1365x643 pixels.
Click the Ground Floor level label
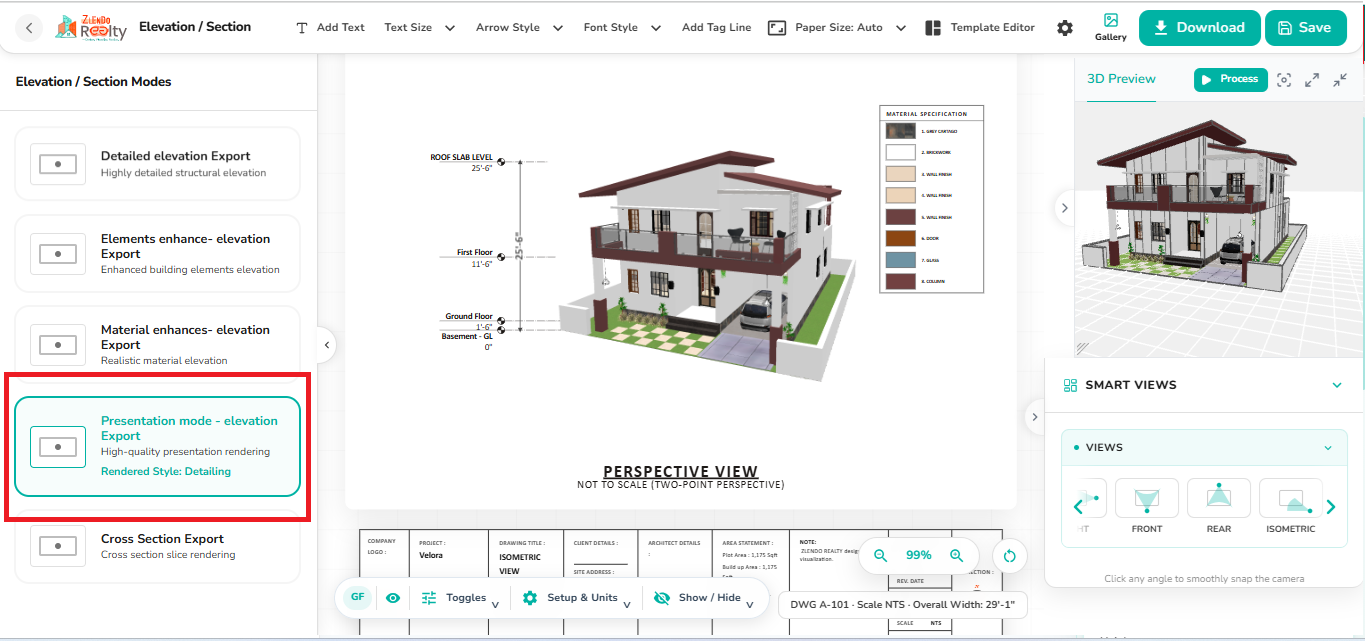(469, 316)
